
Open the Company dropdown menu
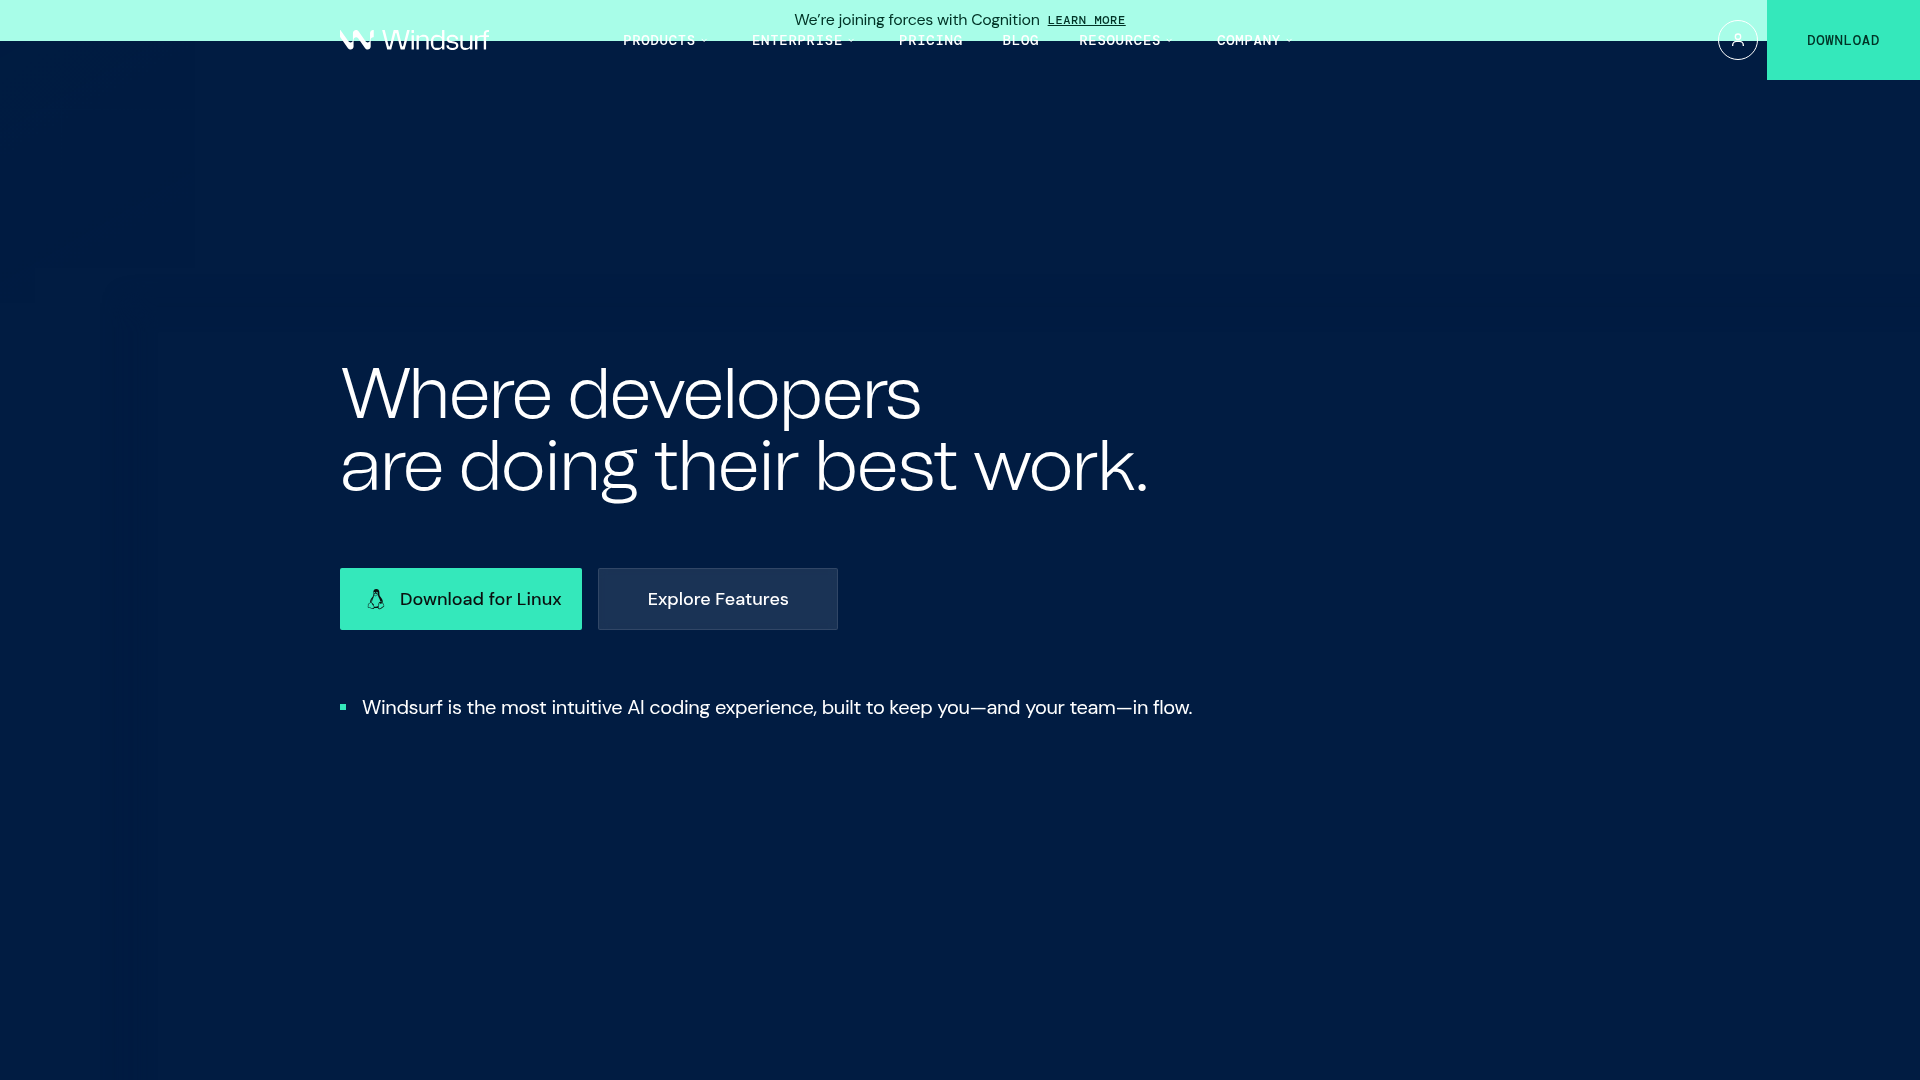point(1248,40)
